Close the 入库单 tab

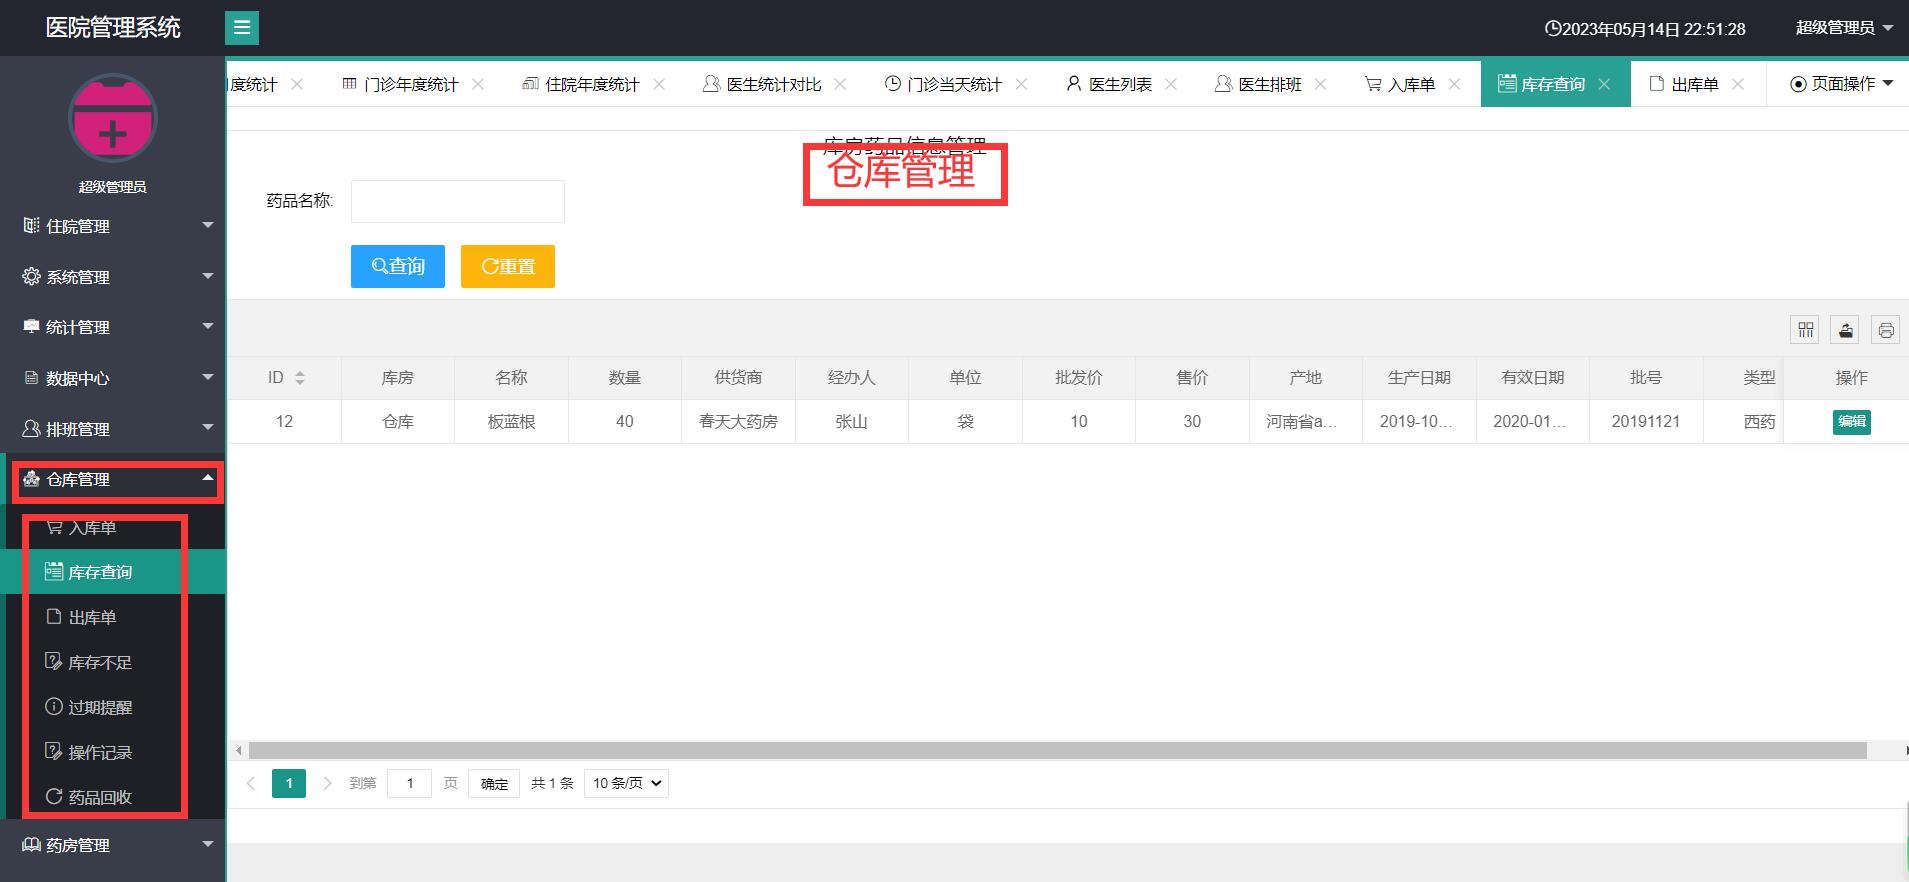pyautogui.click(x=1454, y=84)
